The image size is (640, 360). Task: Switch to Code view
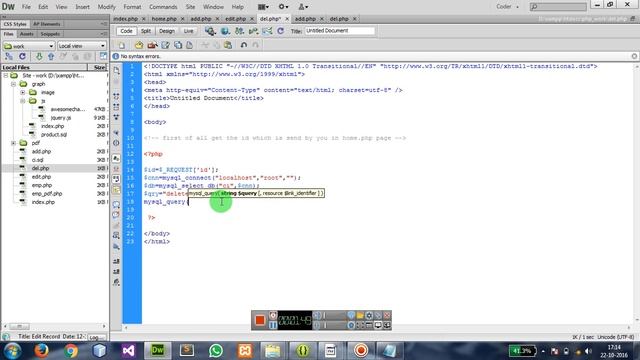(126, 31)
